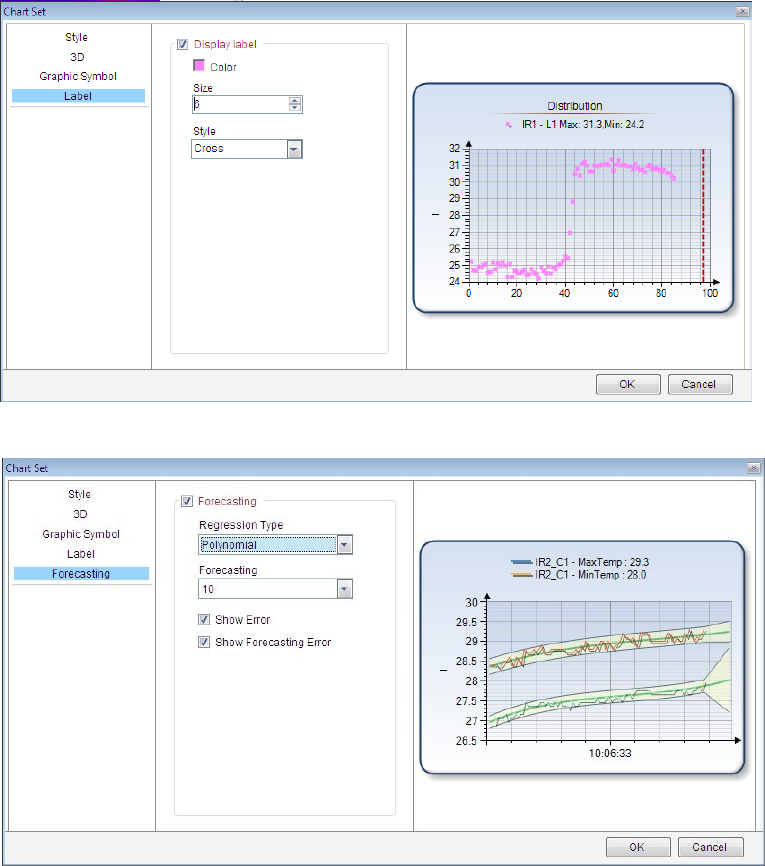Select Style in the bottom Chart Set dialog
The height and width of the screenshot is (866, 765).
[x=79, y=494]
